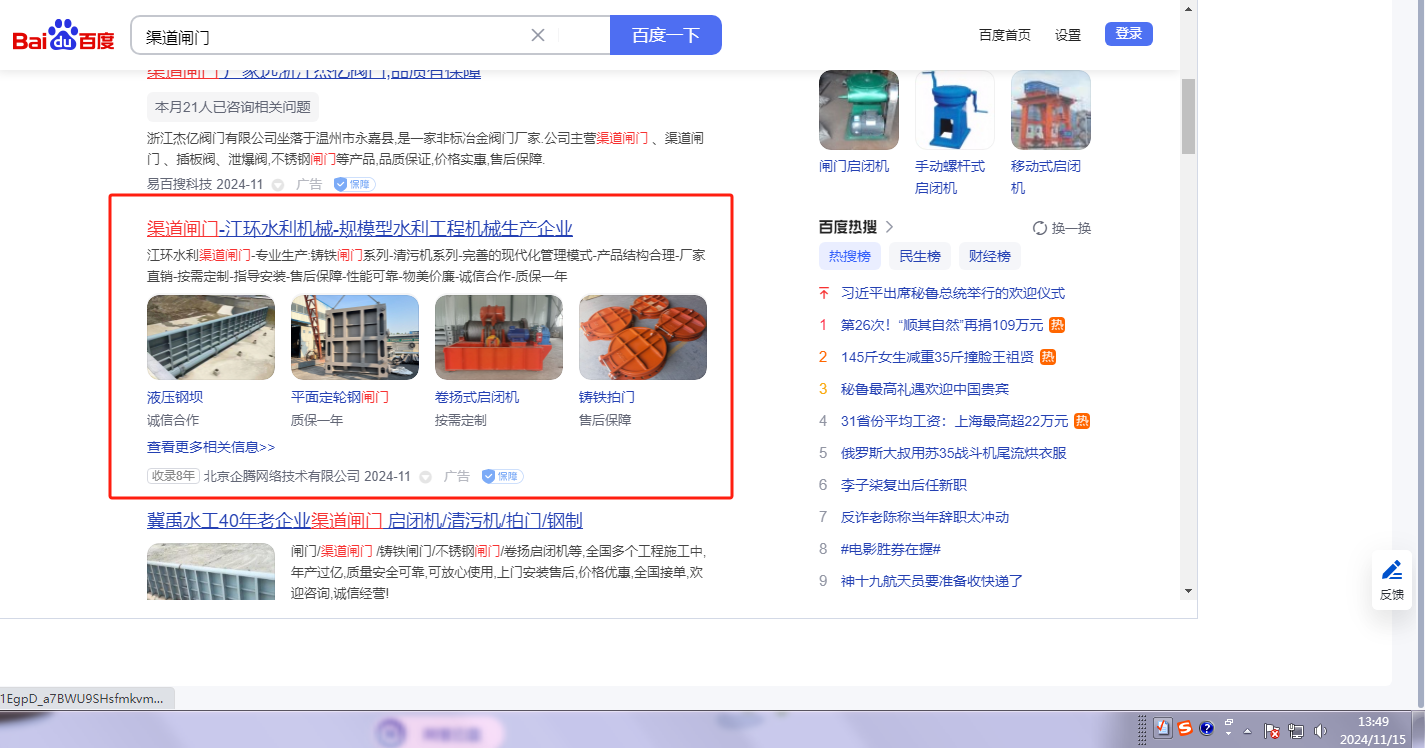Open the 手动螺杆式启闭机 sidebar thumbnail image
Image resolution: width=1425 pixels, height=748 pixels.
[x=955, y=110]
